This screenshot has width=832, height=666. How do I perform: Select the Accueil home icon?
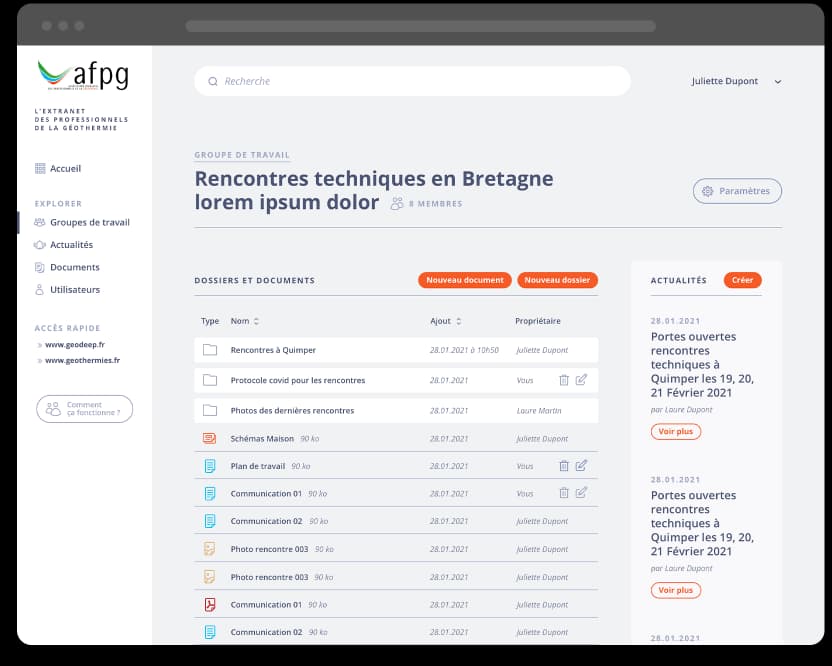40,168
